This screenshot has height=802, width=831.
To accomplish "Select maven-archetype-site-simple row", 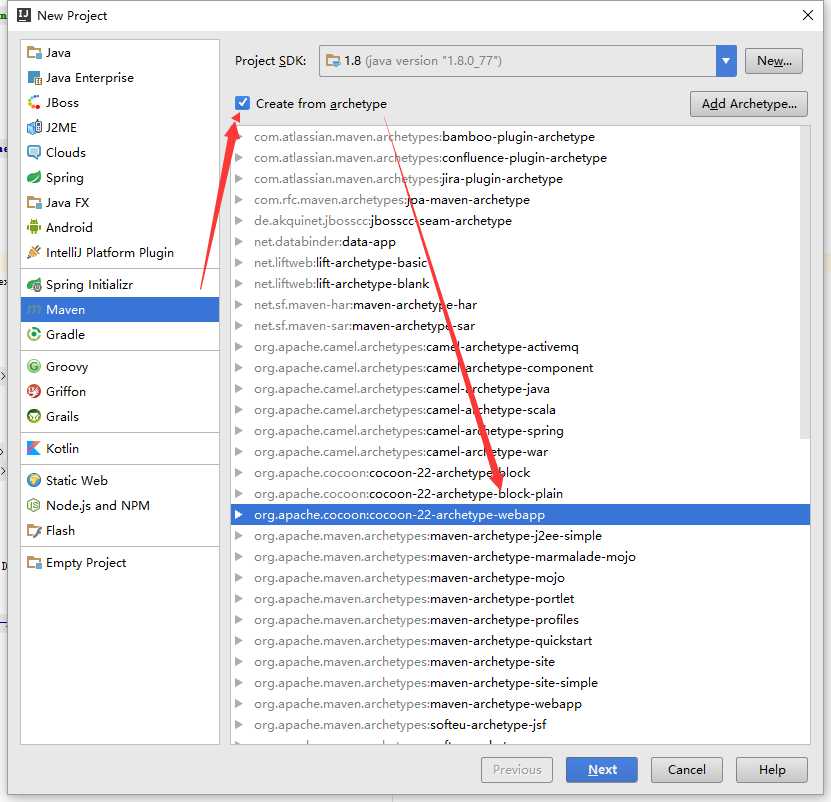I will coord(520,682).
